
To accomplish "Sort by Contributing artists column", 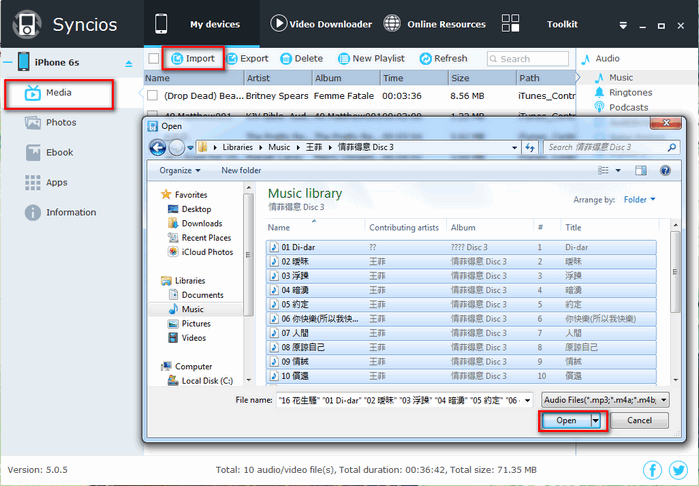I will [x=404, y=227].
